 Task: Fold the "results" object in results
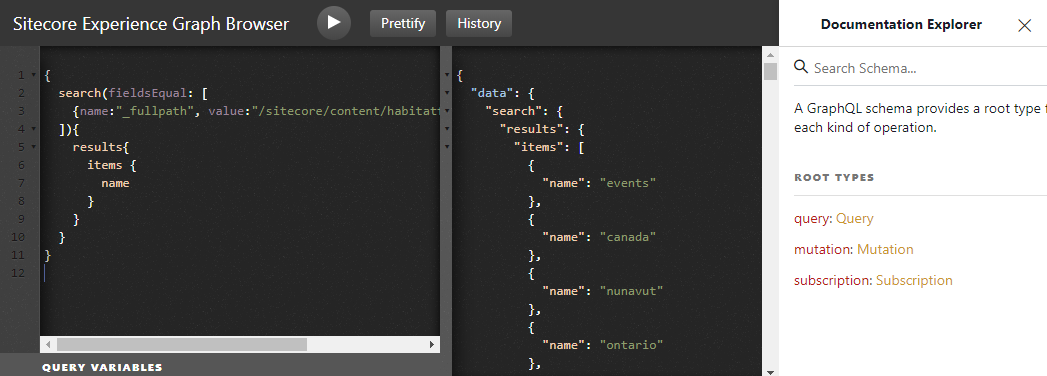pyautogui.click(x=447, y=129)
